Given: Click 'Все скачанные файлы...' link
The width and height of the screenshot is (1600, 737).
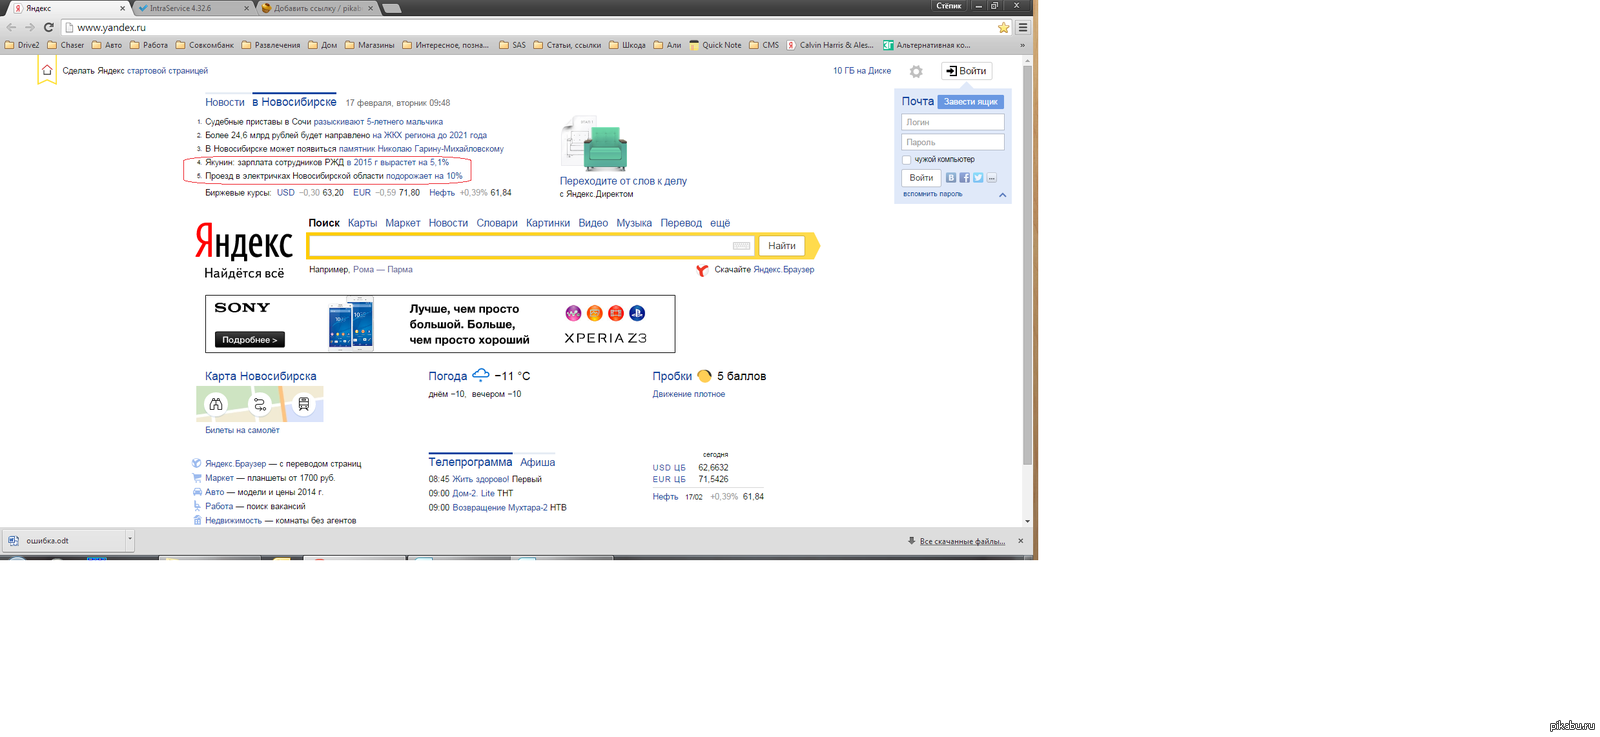Looking at the screenshot, I should coord(962,541).
